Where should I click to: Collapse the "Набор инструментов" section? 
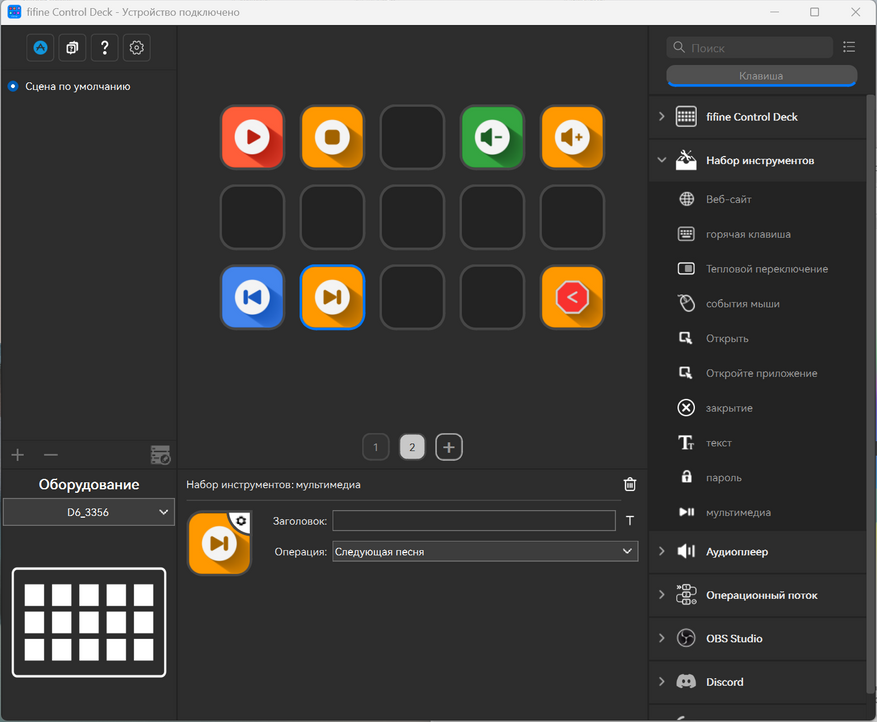[661, 160]
